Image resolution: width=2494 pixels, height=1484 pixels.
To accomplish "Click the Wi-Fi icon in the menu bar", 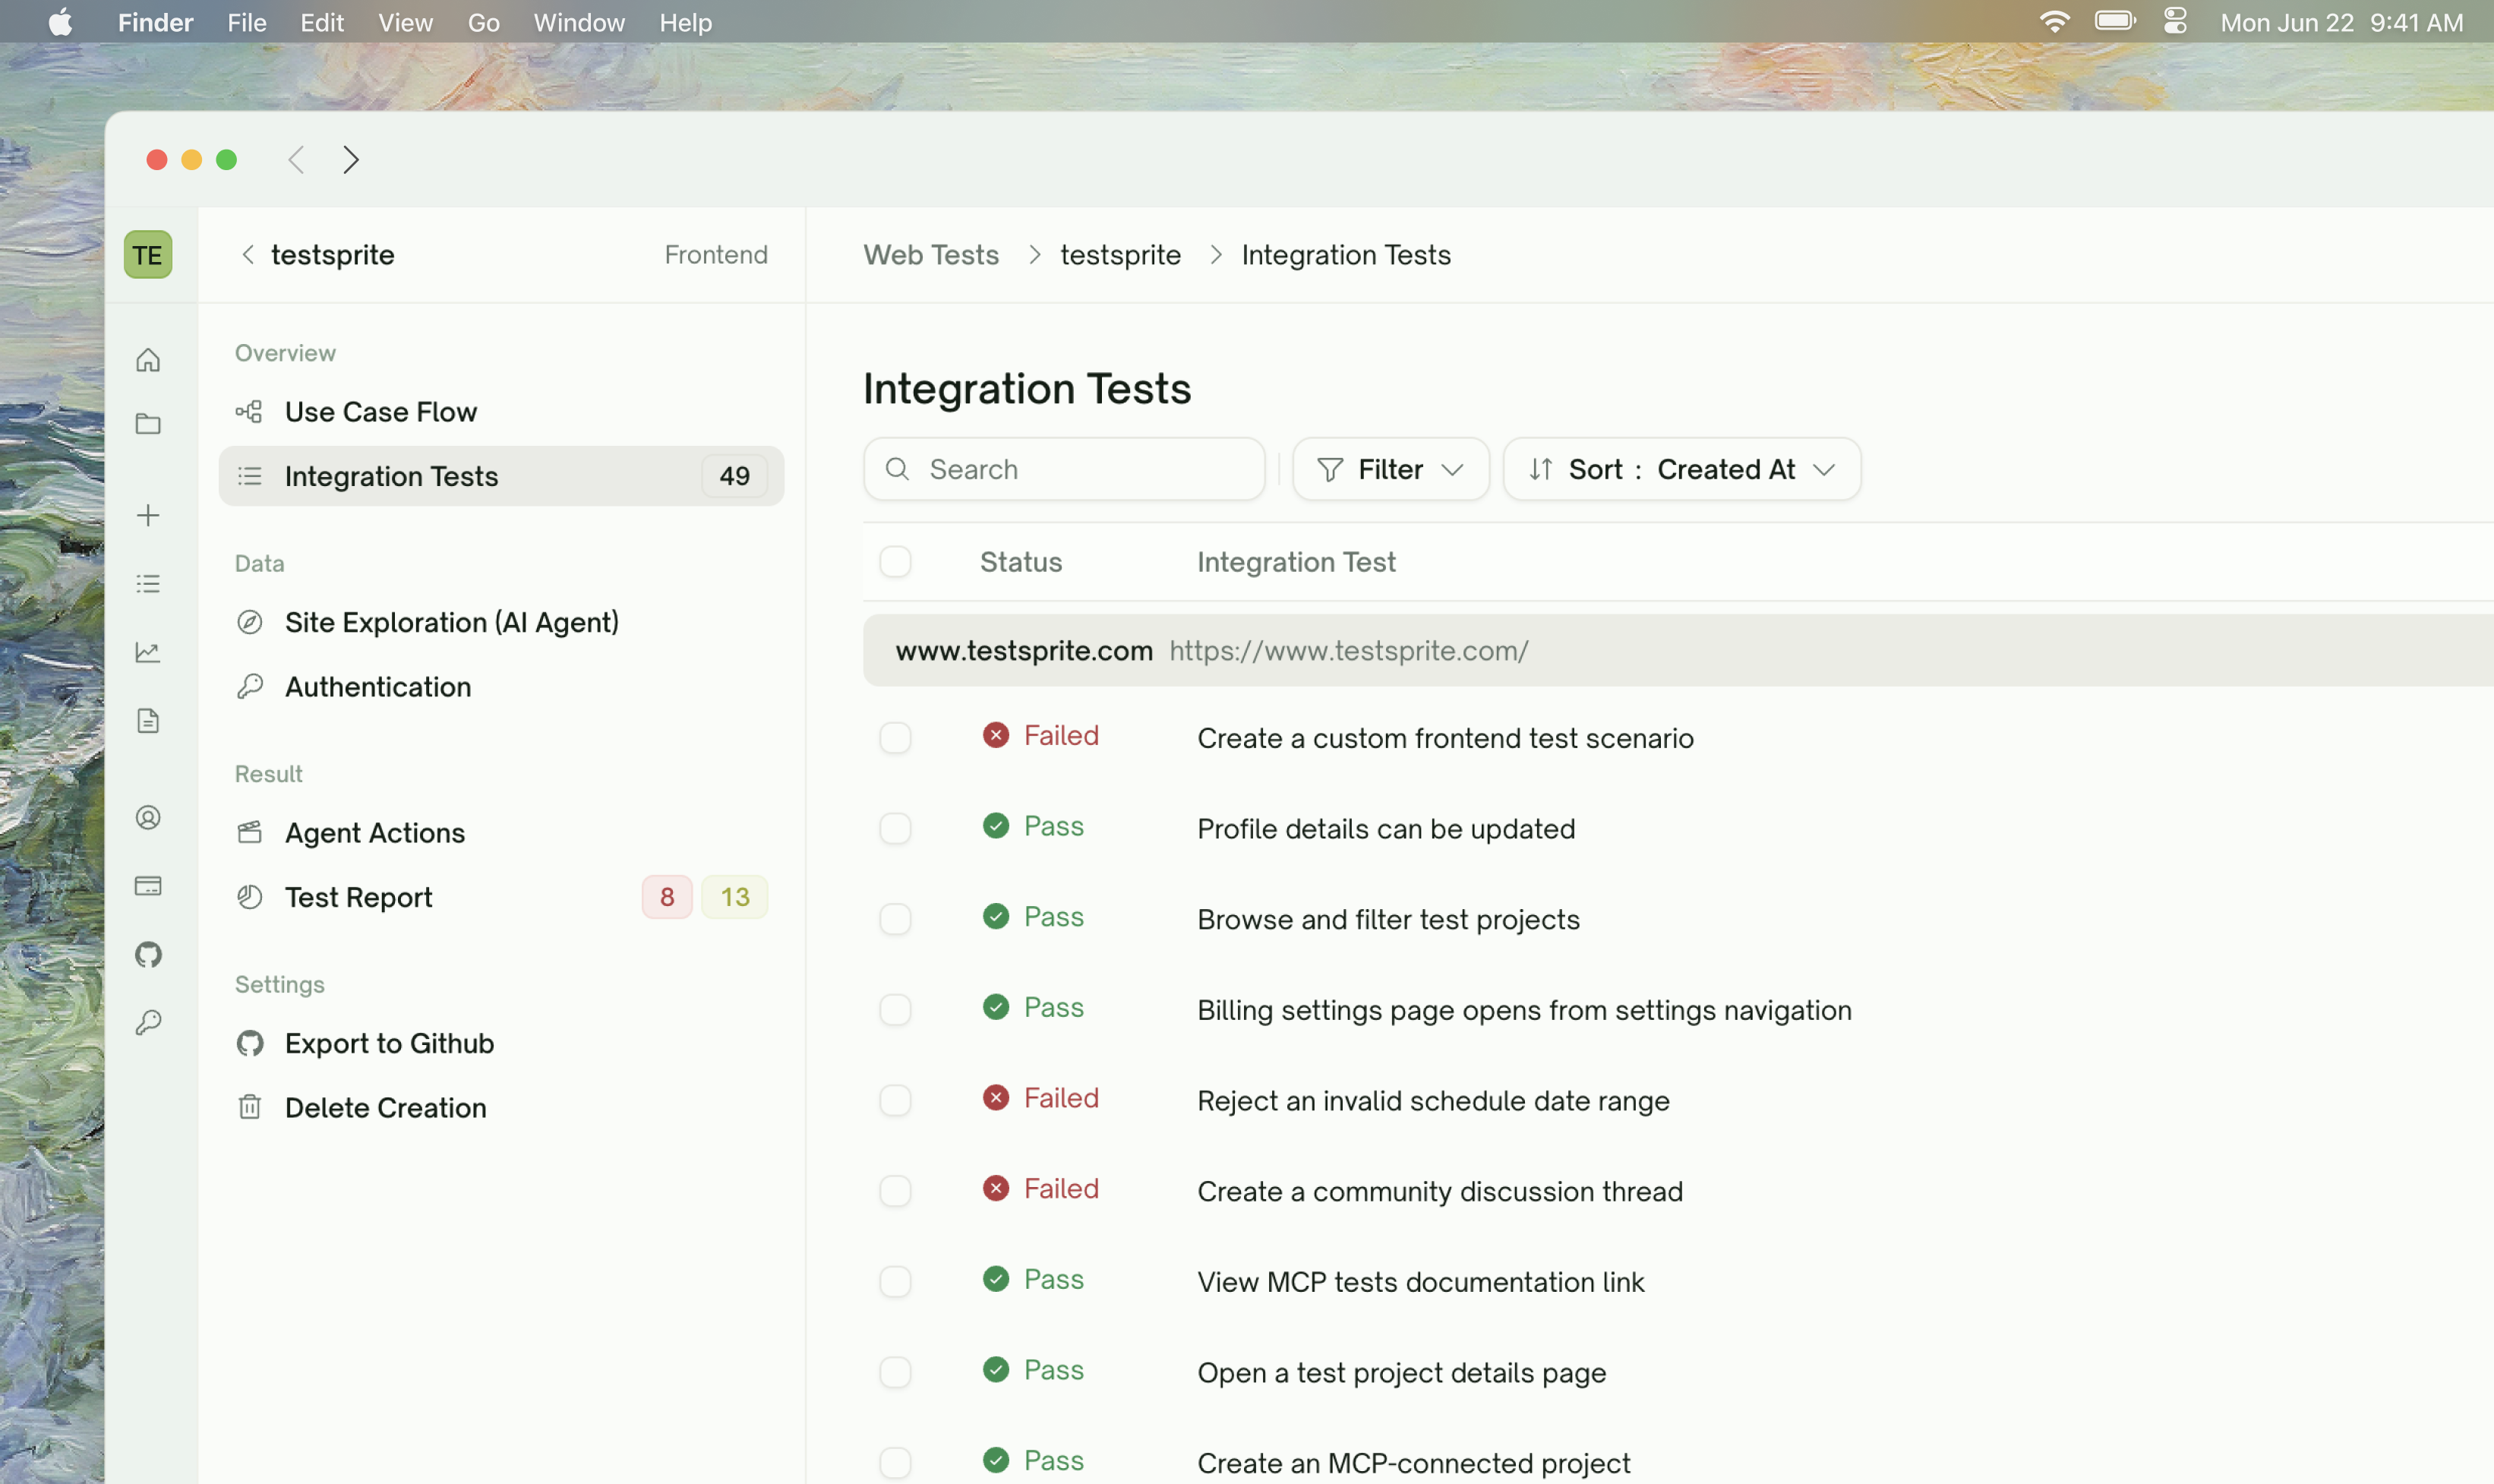I will tap(2054, 21).
